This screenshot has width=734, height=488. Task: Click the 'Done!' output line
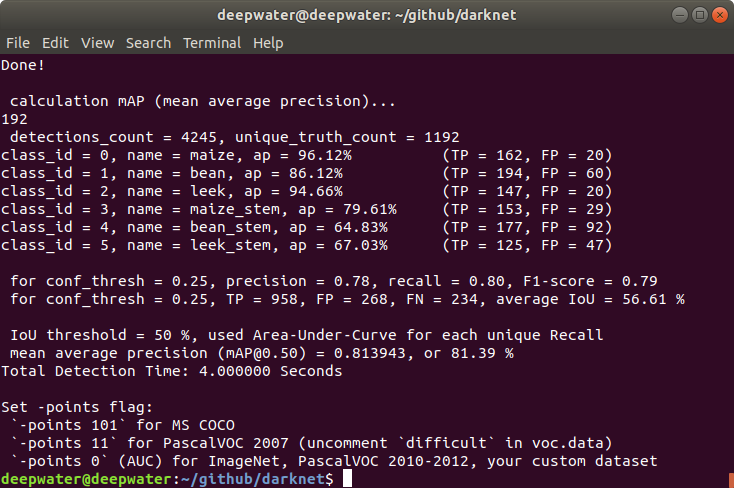[22, 65]
